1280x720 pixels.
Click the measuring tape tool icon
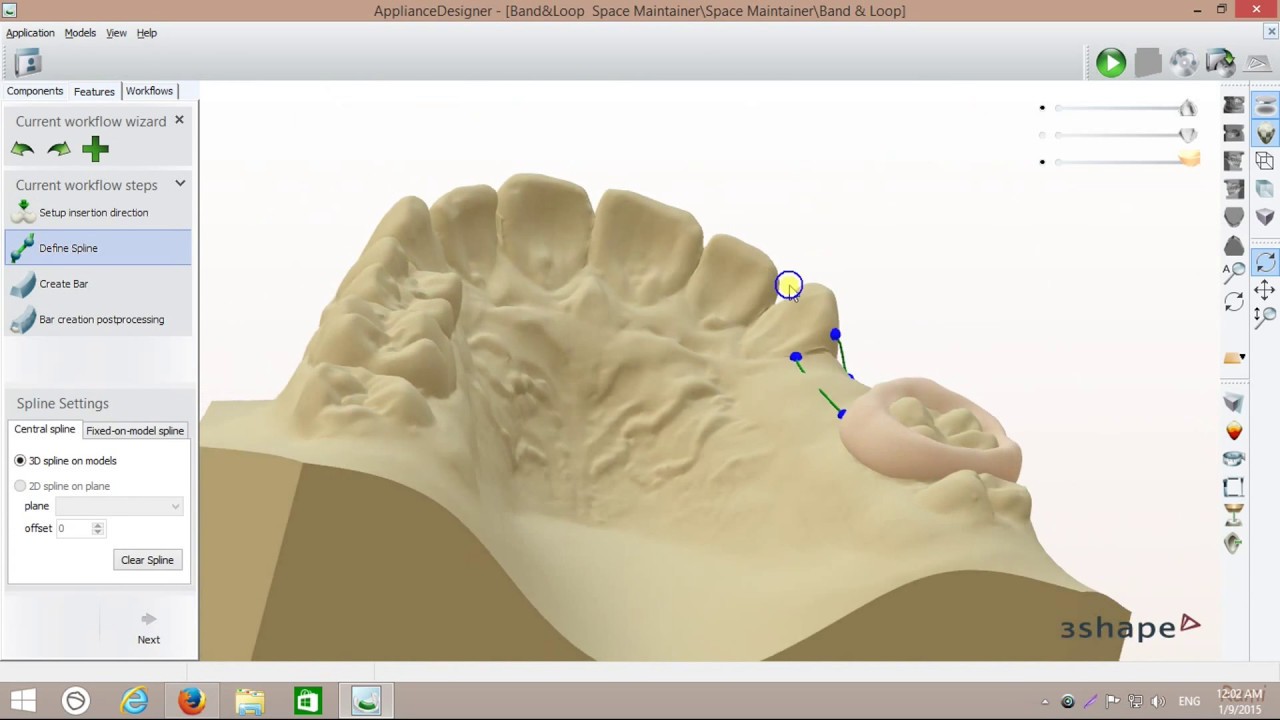coord(1234,459)
